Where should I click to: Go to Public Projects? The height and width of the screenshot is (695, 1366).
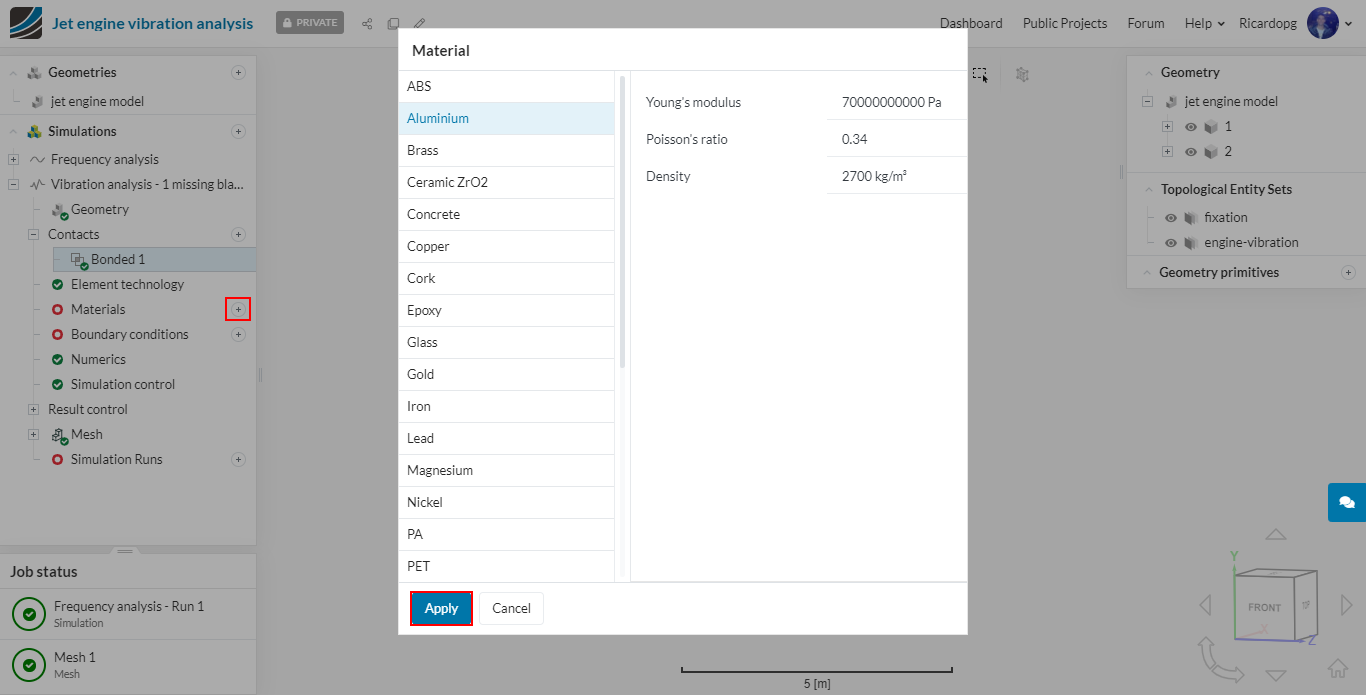tap(1065, 23)
